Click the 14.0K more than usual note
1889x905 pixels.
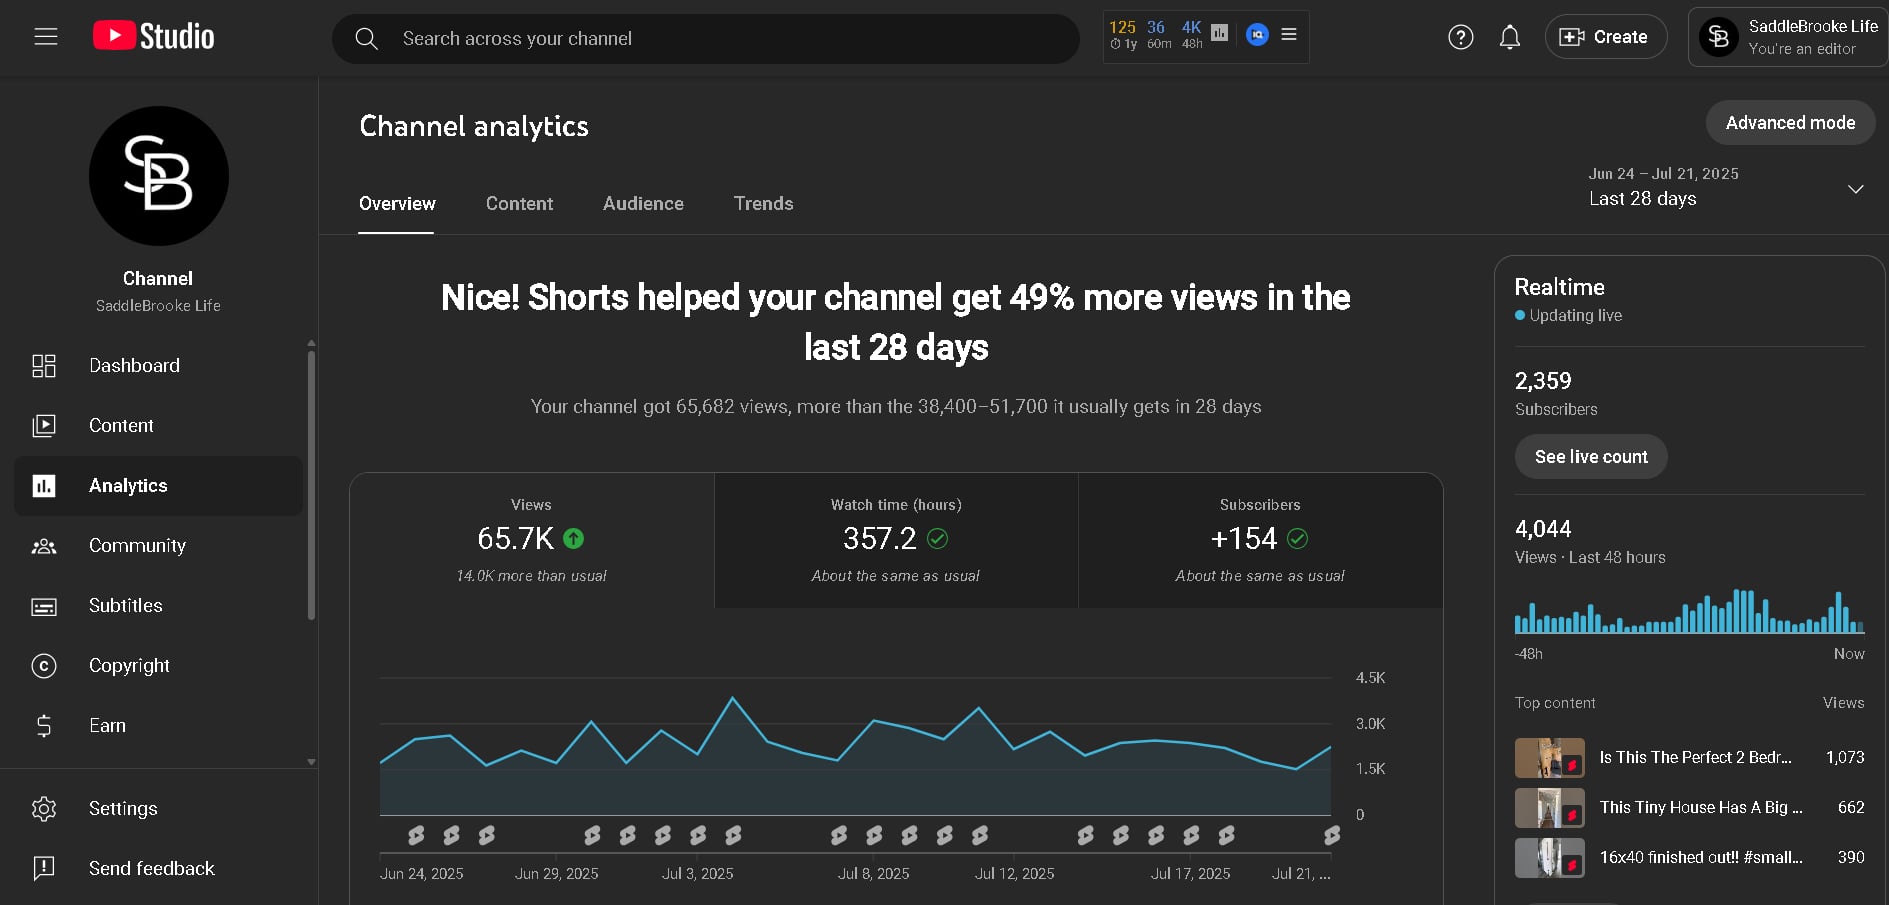531,576
